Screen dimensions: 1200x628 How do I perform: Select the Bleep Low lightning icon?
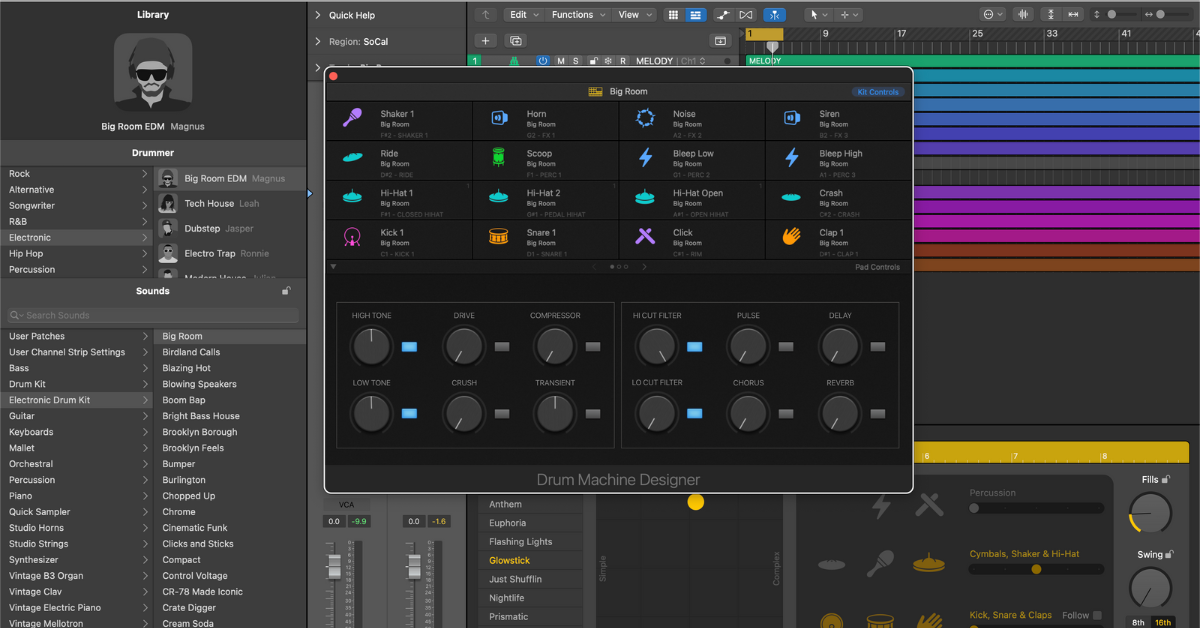click(x=645, y=158)
